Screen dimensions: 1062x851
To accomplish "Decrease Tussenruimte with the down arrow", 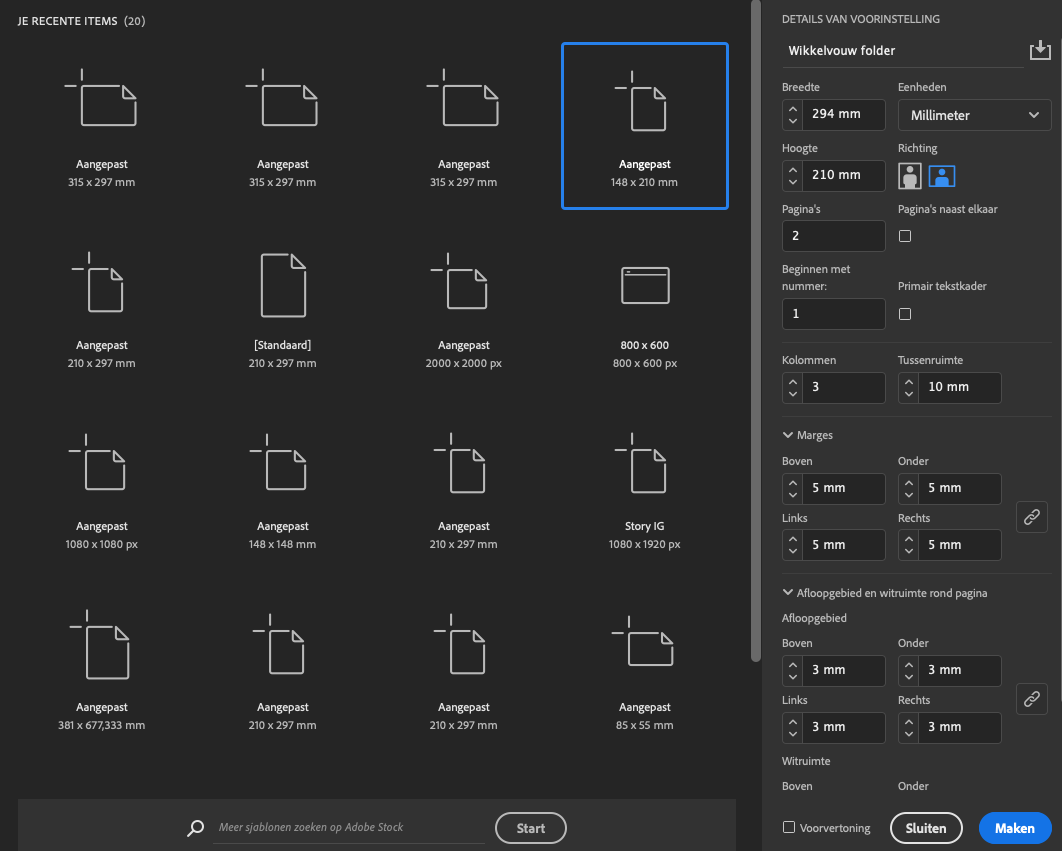I will point(909,394).
